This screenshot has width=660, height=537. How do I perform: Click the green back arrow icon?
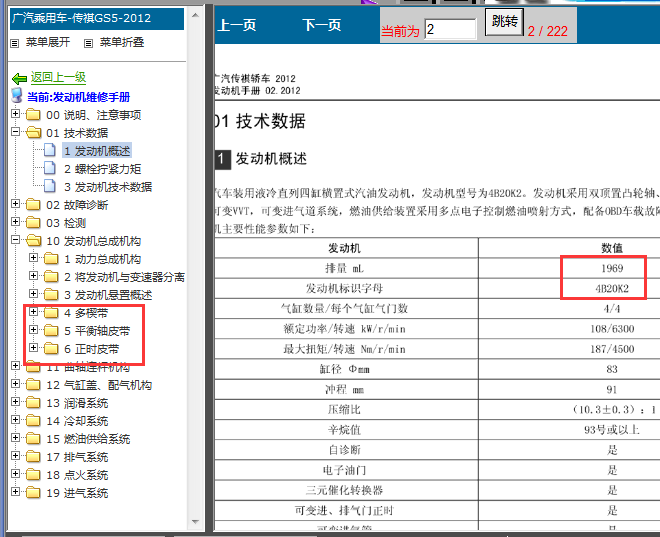pos(19,78)
